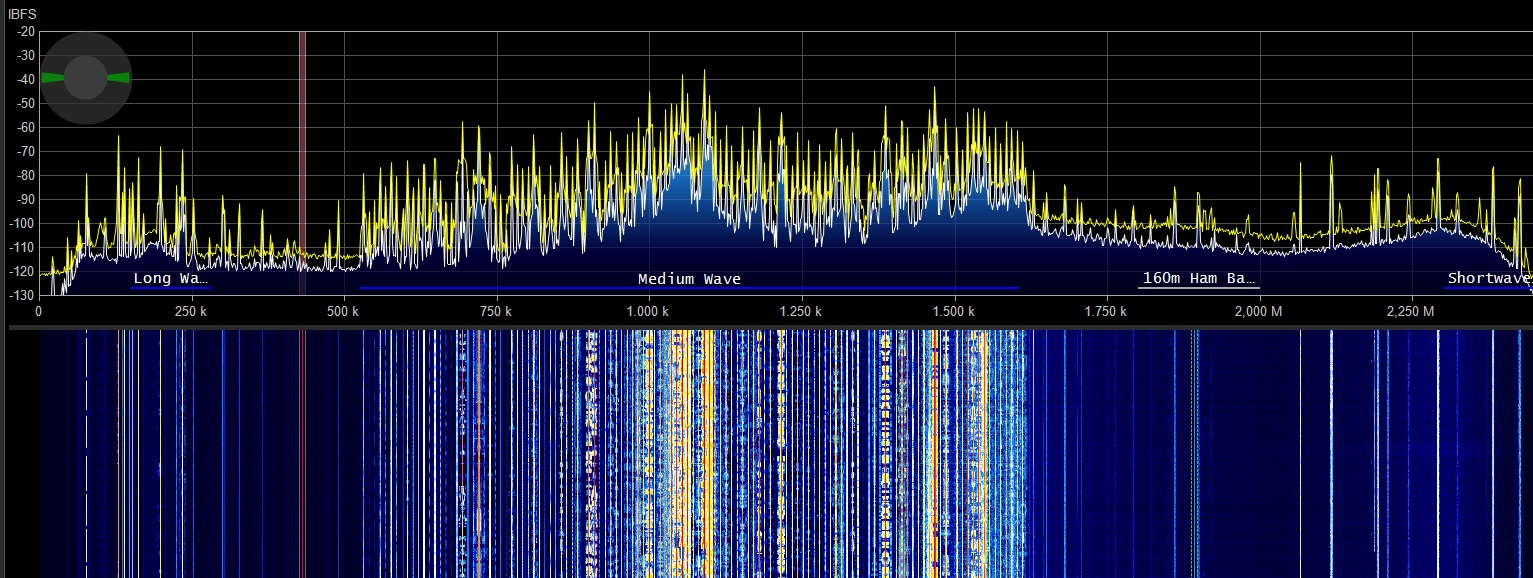
Task: Click the blue bar under Medium Wave band
Action: pyautogui.click(x=689, y=288)
